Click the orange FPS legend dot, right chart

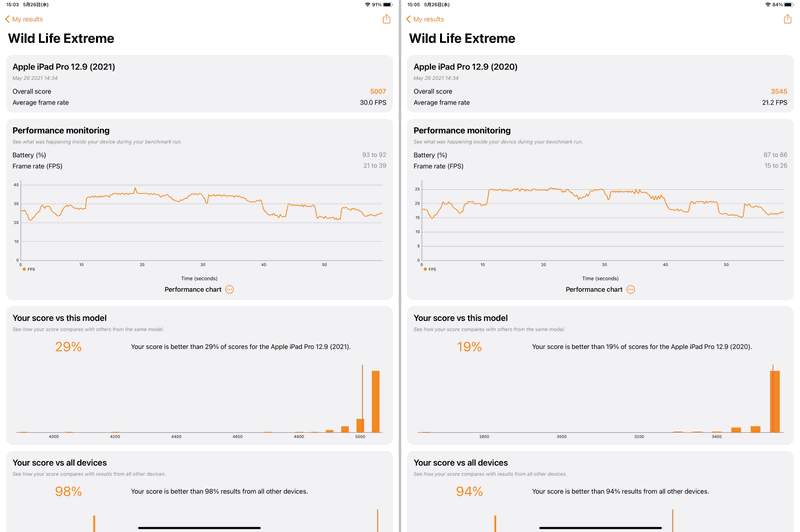click(425, 269)
